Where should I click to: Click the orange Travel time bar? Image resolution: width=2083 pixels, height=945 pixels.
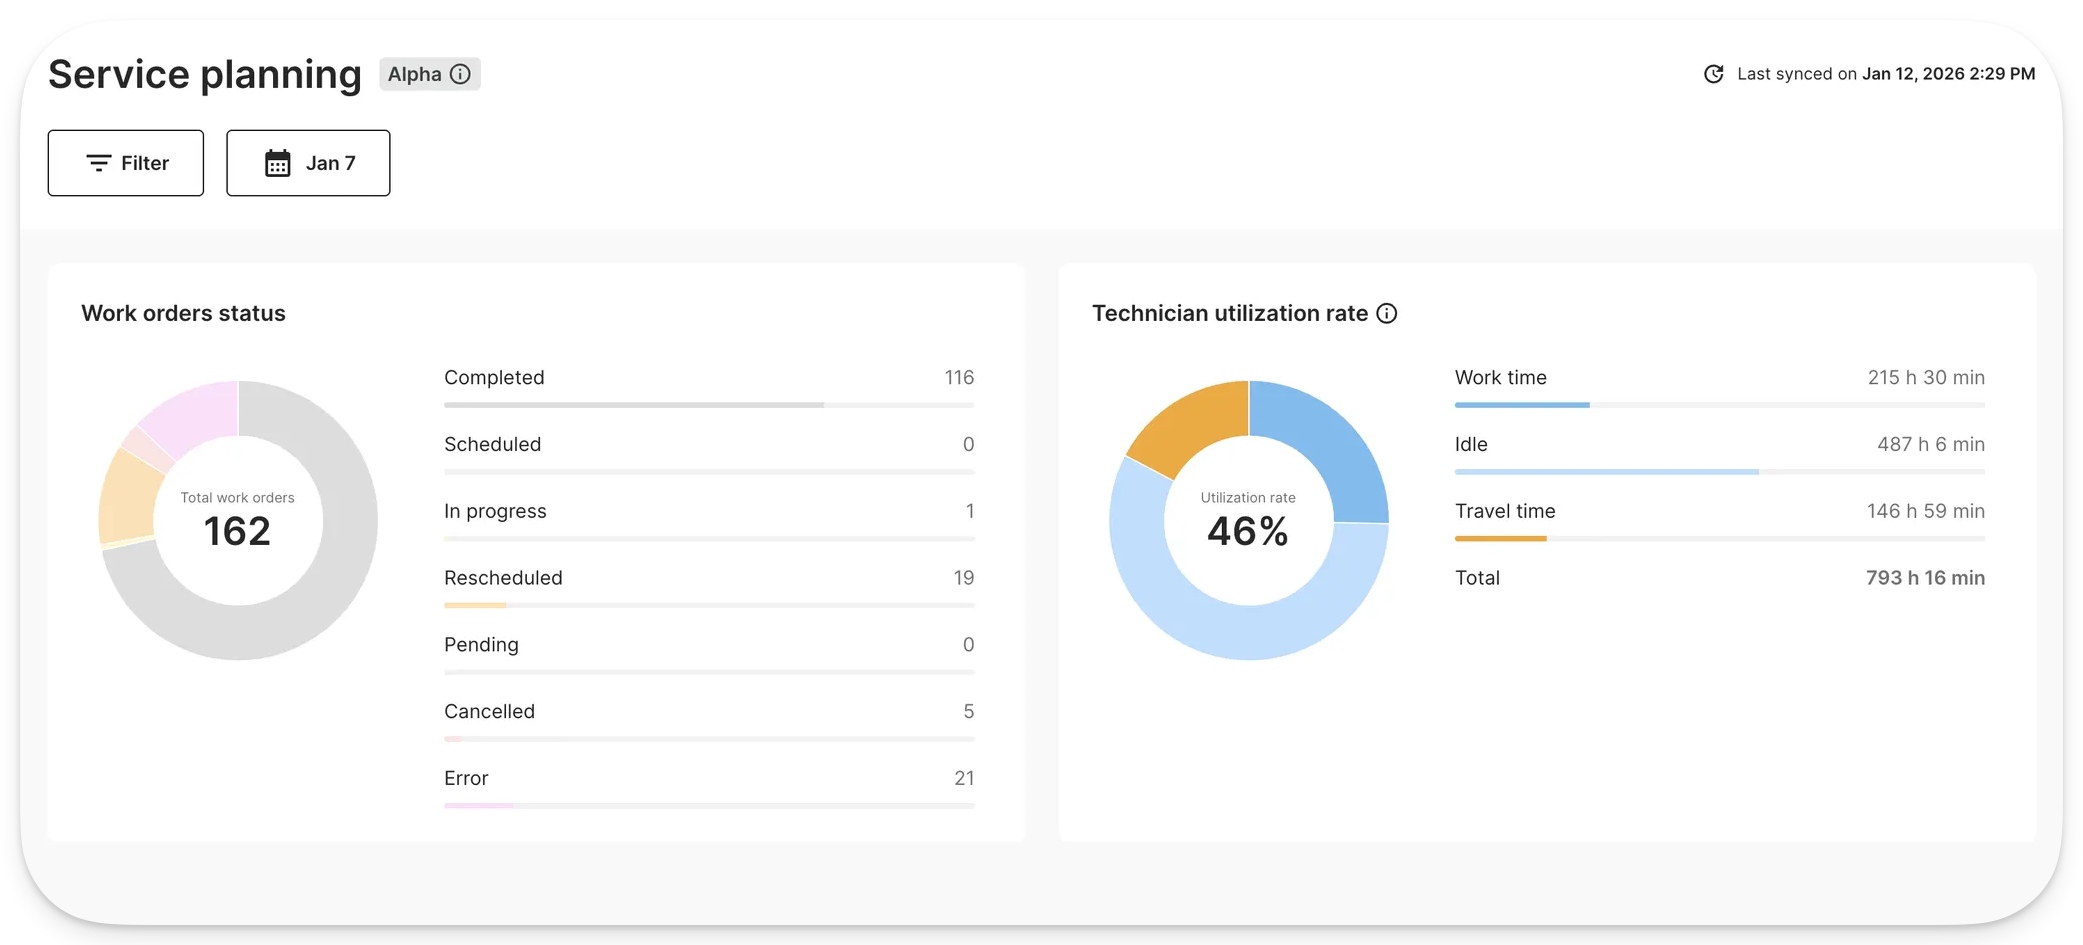[1500, 539]
